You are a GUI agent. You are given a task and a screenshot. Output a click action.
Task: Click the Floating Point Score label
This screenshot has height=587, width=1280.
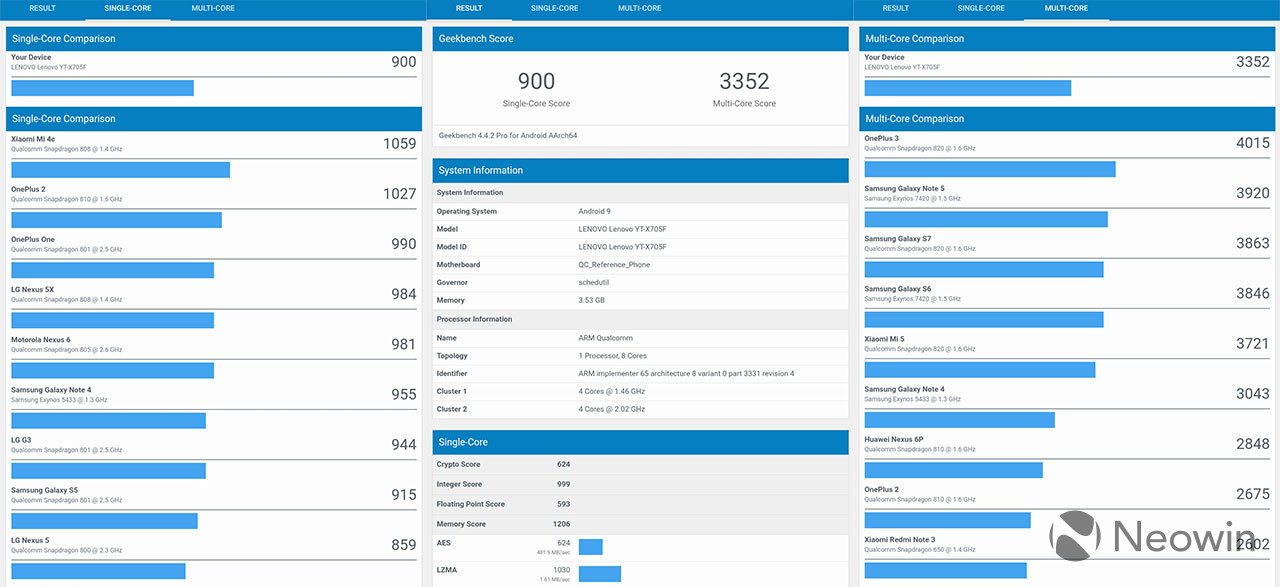pyautogui.click(x=470, y=505)
